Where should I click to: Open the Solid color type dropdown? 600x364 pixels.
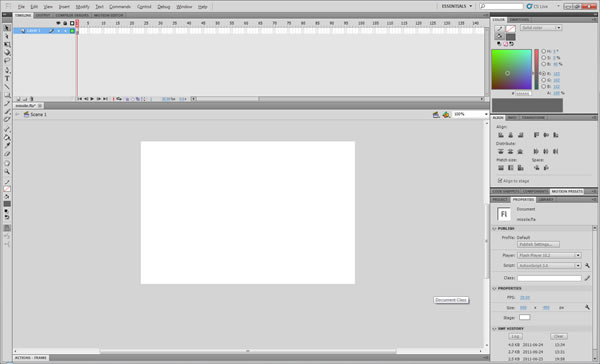pos(541,28)
